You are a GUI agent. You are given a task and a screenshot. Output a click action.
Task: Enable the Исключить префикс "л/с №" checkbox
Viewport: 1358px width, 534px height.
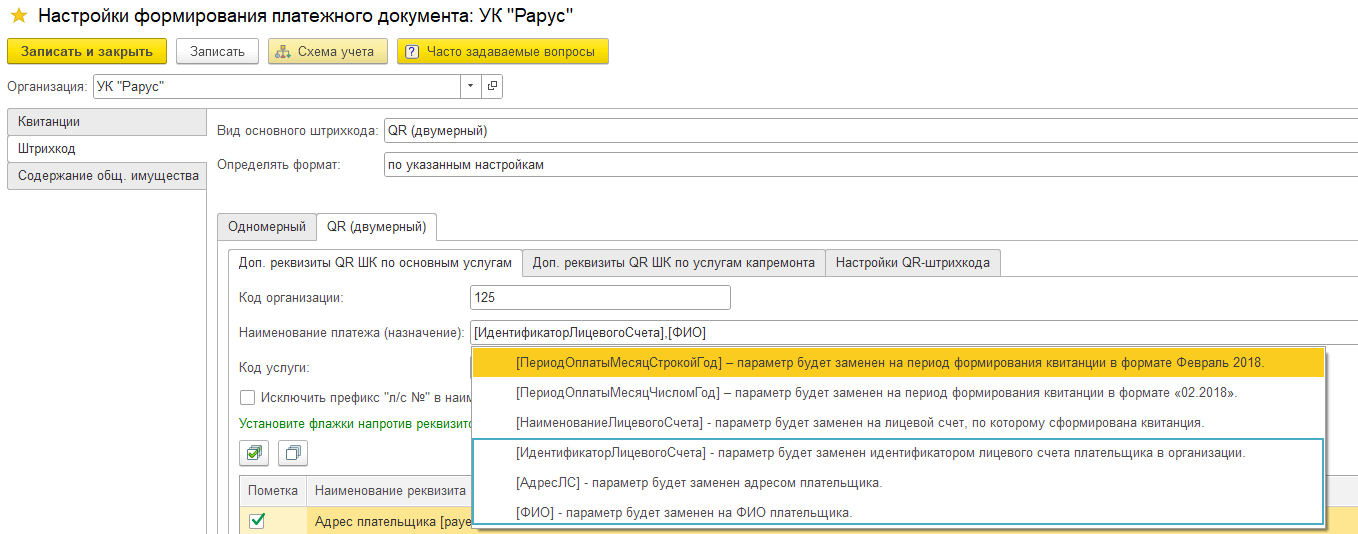(x=248, y=397)
